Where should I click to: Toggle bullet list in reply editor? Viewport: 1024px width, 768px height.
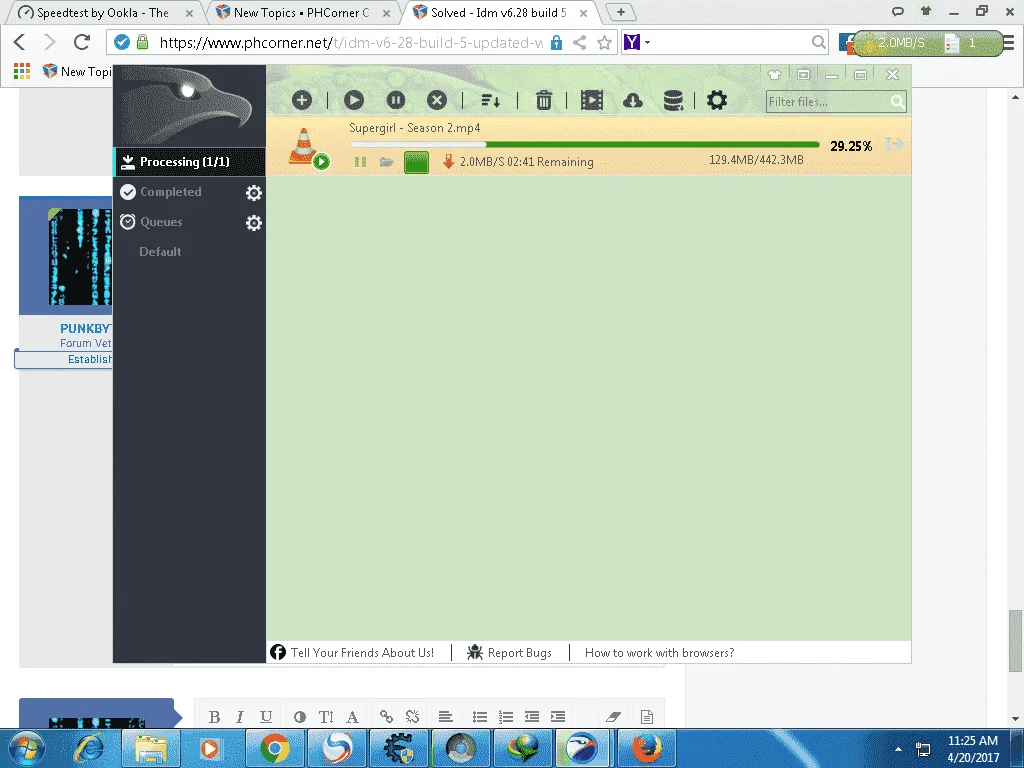480,717
